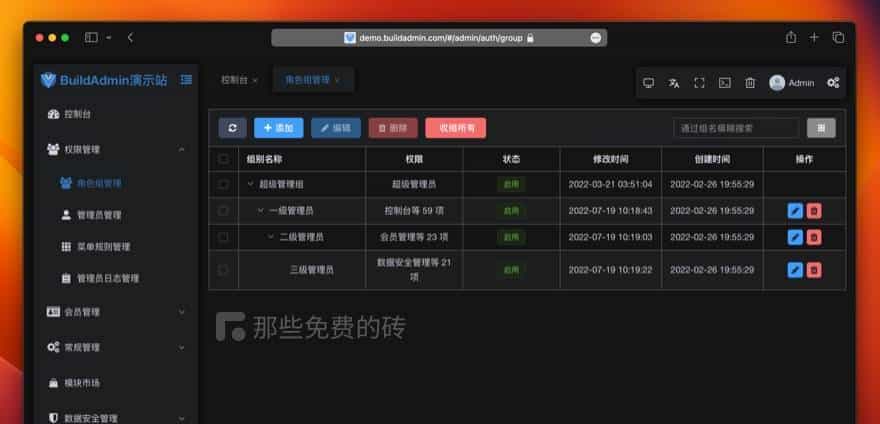Focus the group name search field
This screenshot has width=880, height=424.
coord(736,128)
